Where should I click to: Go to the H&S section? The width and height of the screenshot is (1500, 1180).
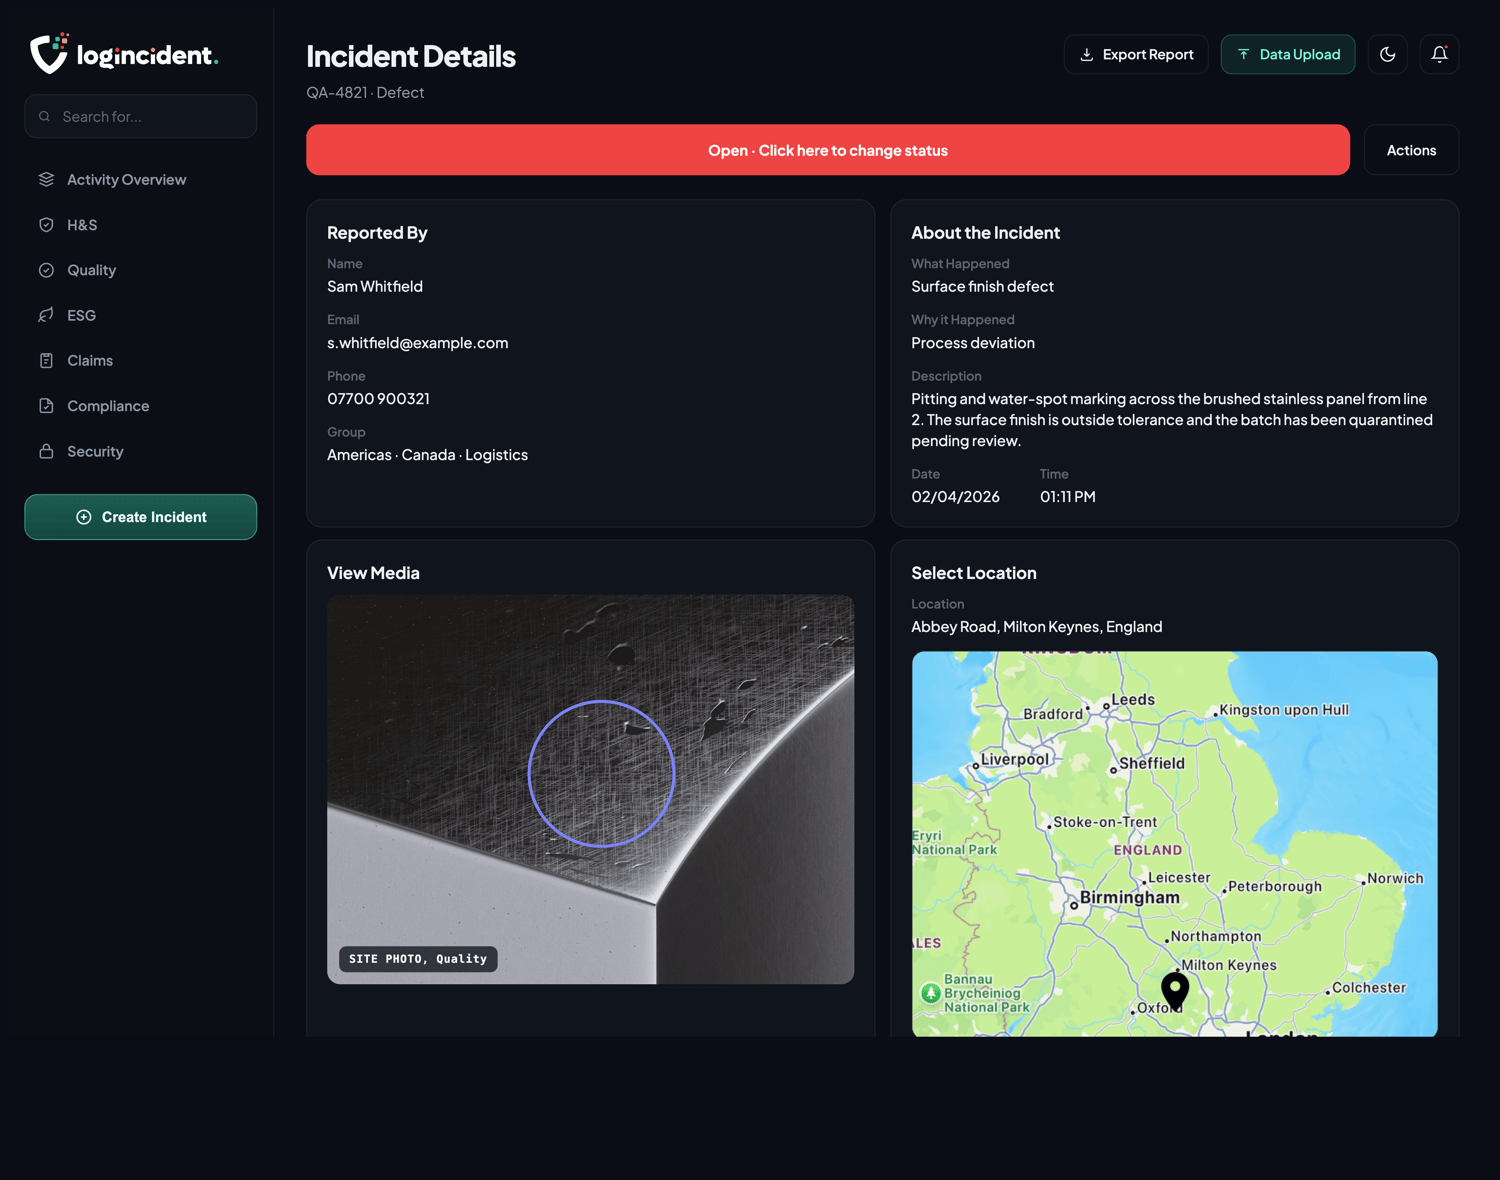click(141, 225)
